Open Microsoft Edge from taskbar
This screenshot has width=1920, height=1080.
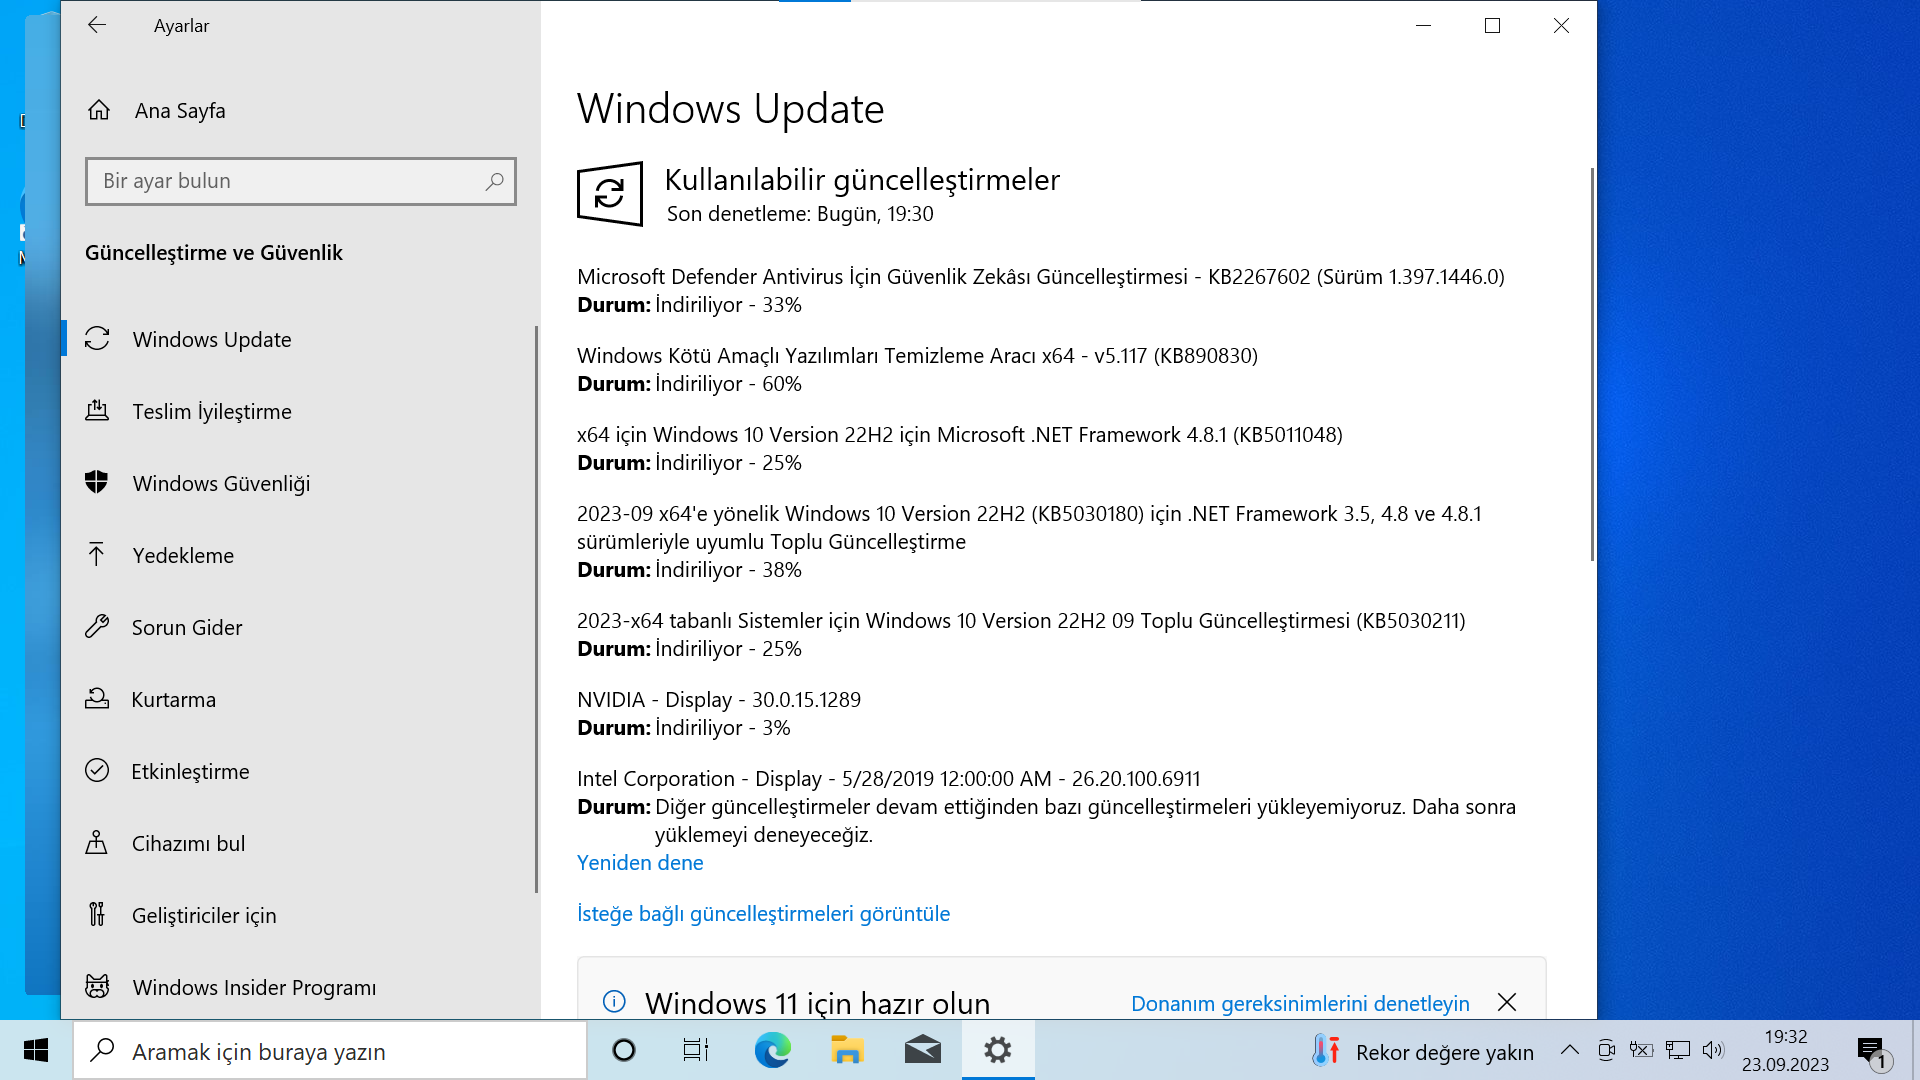pos(772,1050)
